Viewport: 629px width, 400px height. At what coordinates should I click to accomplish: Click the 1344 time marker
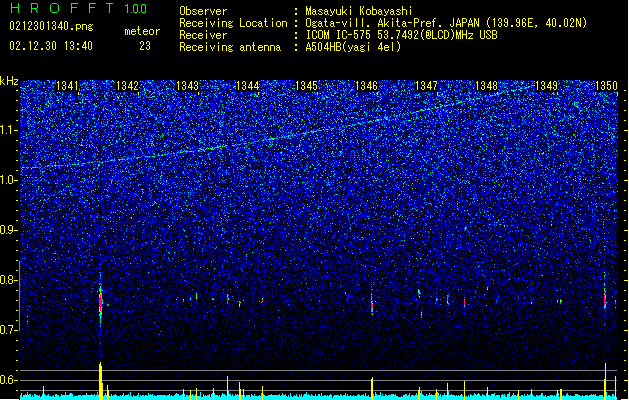[248, 86]
